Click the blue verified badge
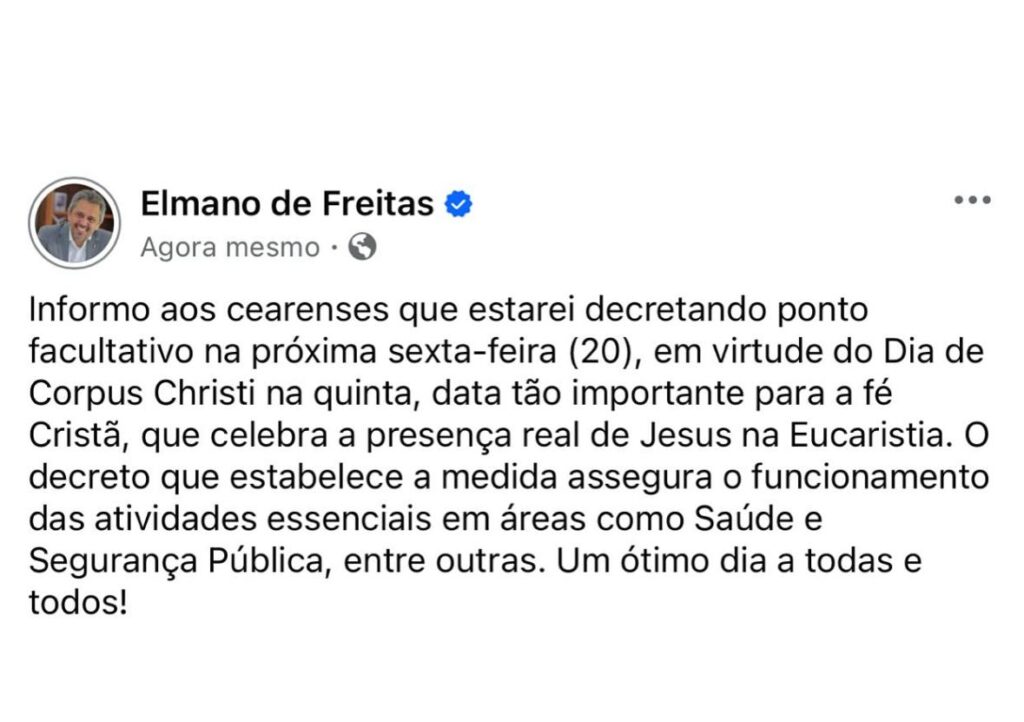 [458, 204]
